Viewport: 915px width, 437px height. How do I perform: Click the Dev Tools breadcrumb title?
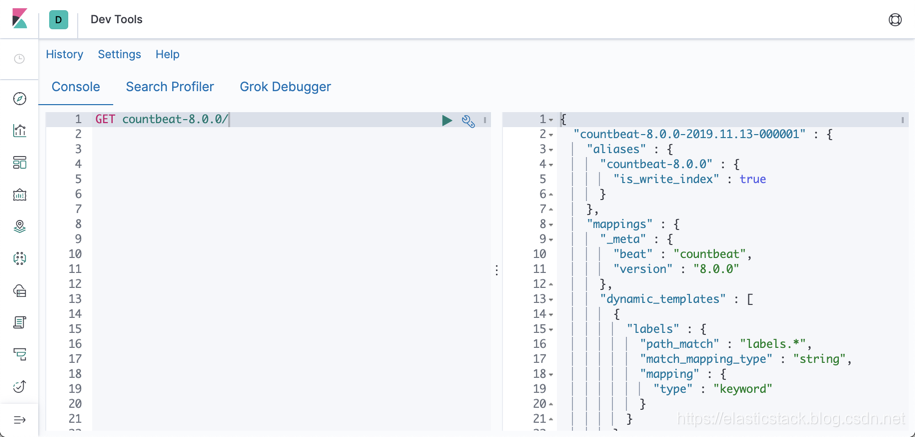tap(117, 19)
